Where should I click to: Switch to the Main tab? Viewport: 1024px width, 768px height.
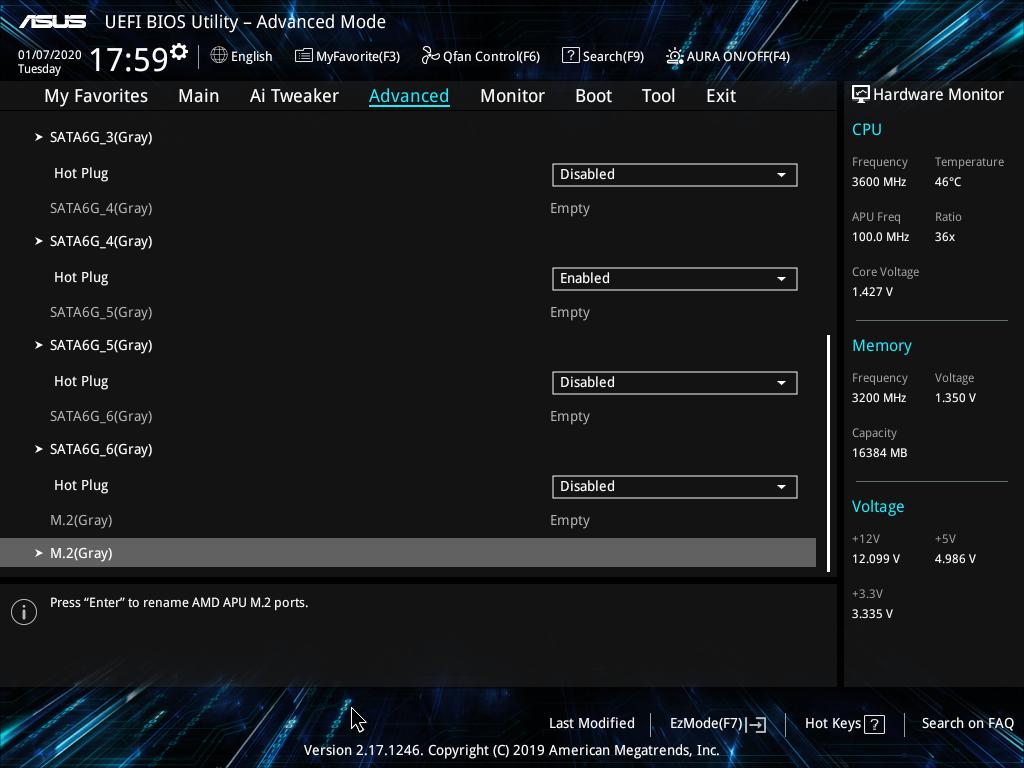[x=199, y=96]
